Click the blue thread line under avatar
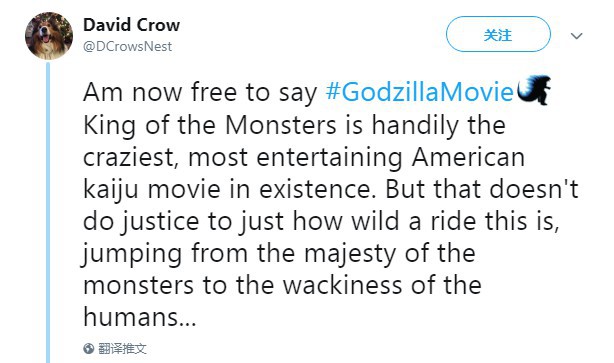Viewport: 614px width, 363px height. click(x=48, y=212)
